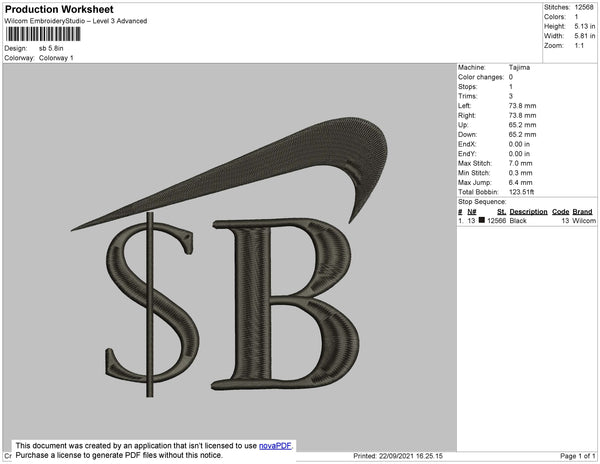Open the novaPDF link
600x464 pixels.
coord(275,446)
